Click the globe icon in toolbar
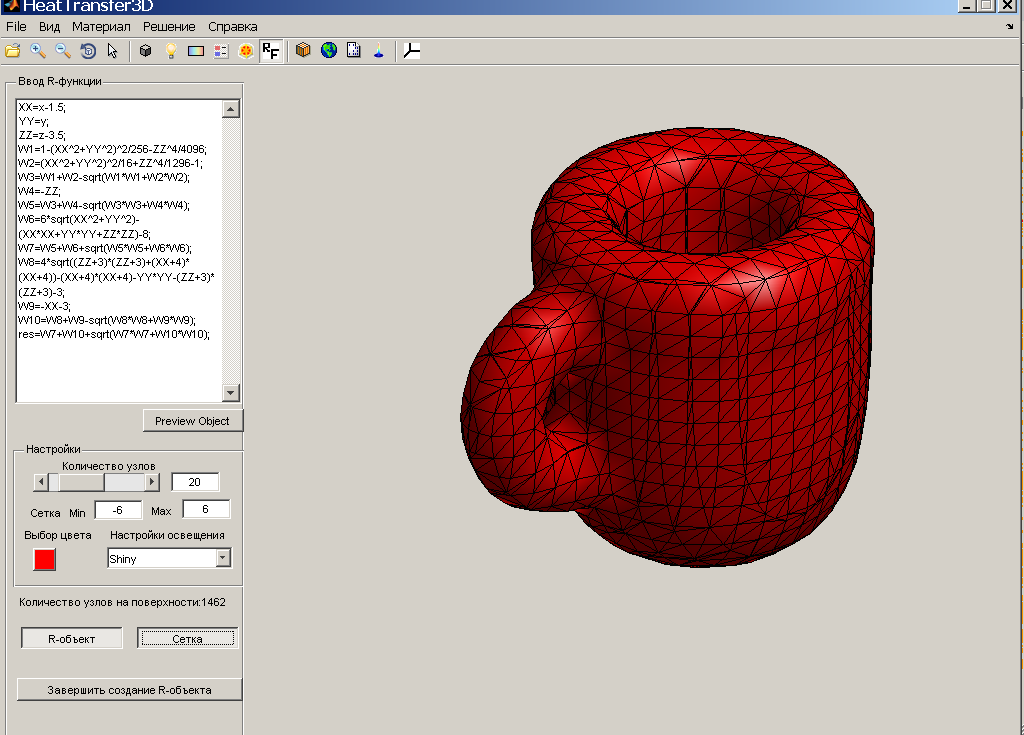Screen dimensions: 1024x735 (x=329, y=51)
